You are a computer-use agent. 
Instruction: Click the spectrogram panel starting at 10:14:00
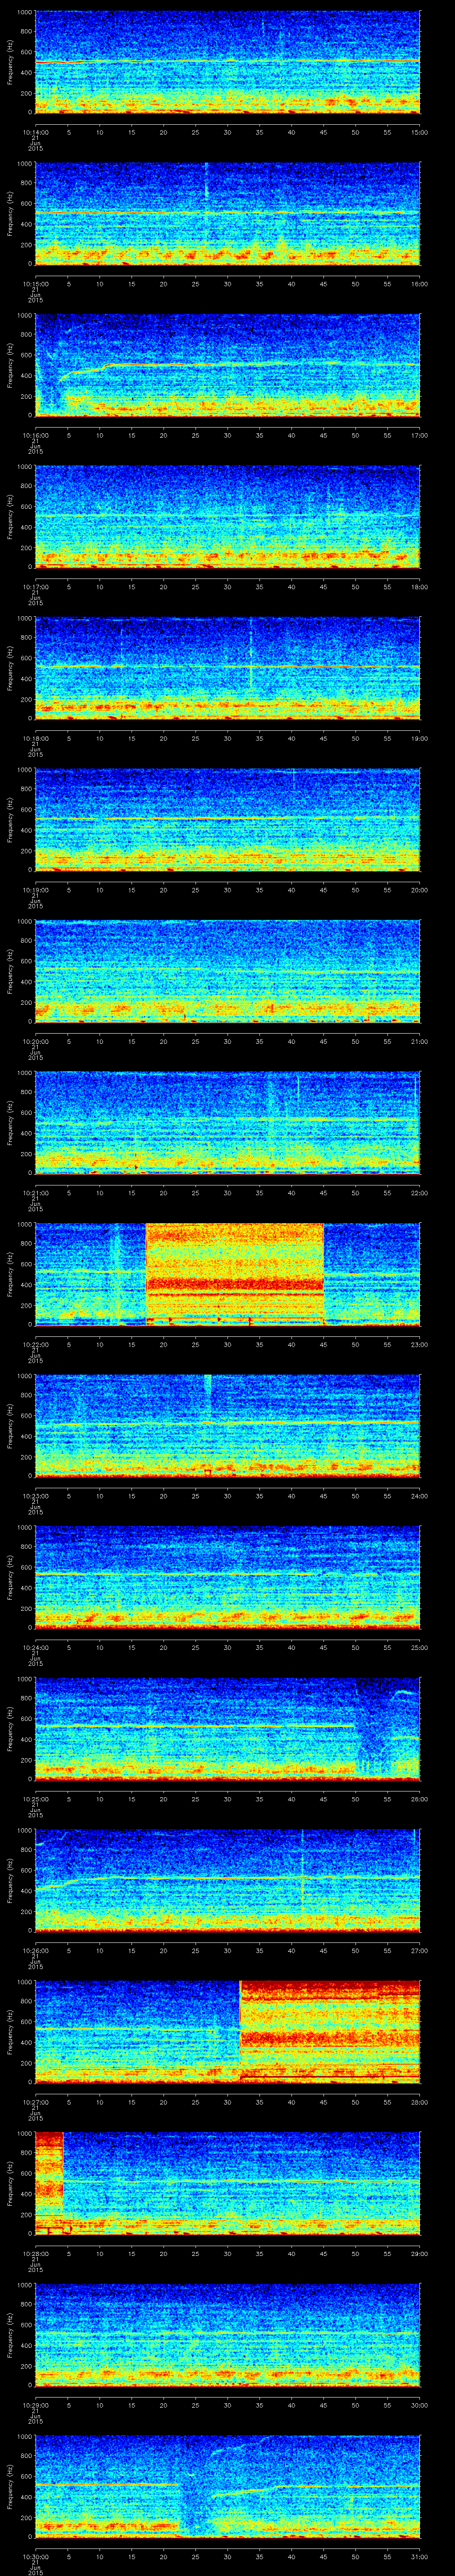click(x=228, y=63)
